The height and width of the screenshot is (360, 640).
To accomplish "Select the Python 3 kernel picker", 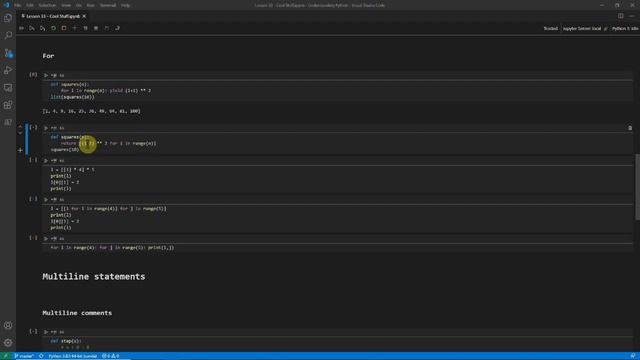I will (624, 29).
